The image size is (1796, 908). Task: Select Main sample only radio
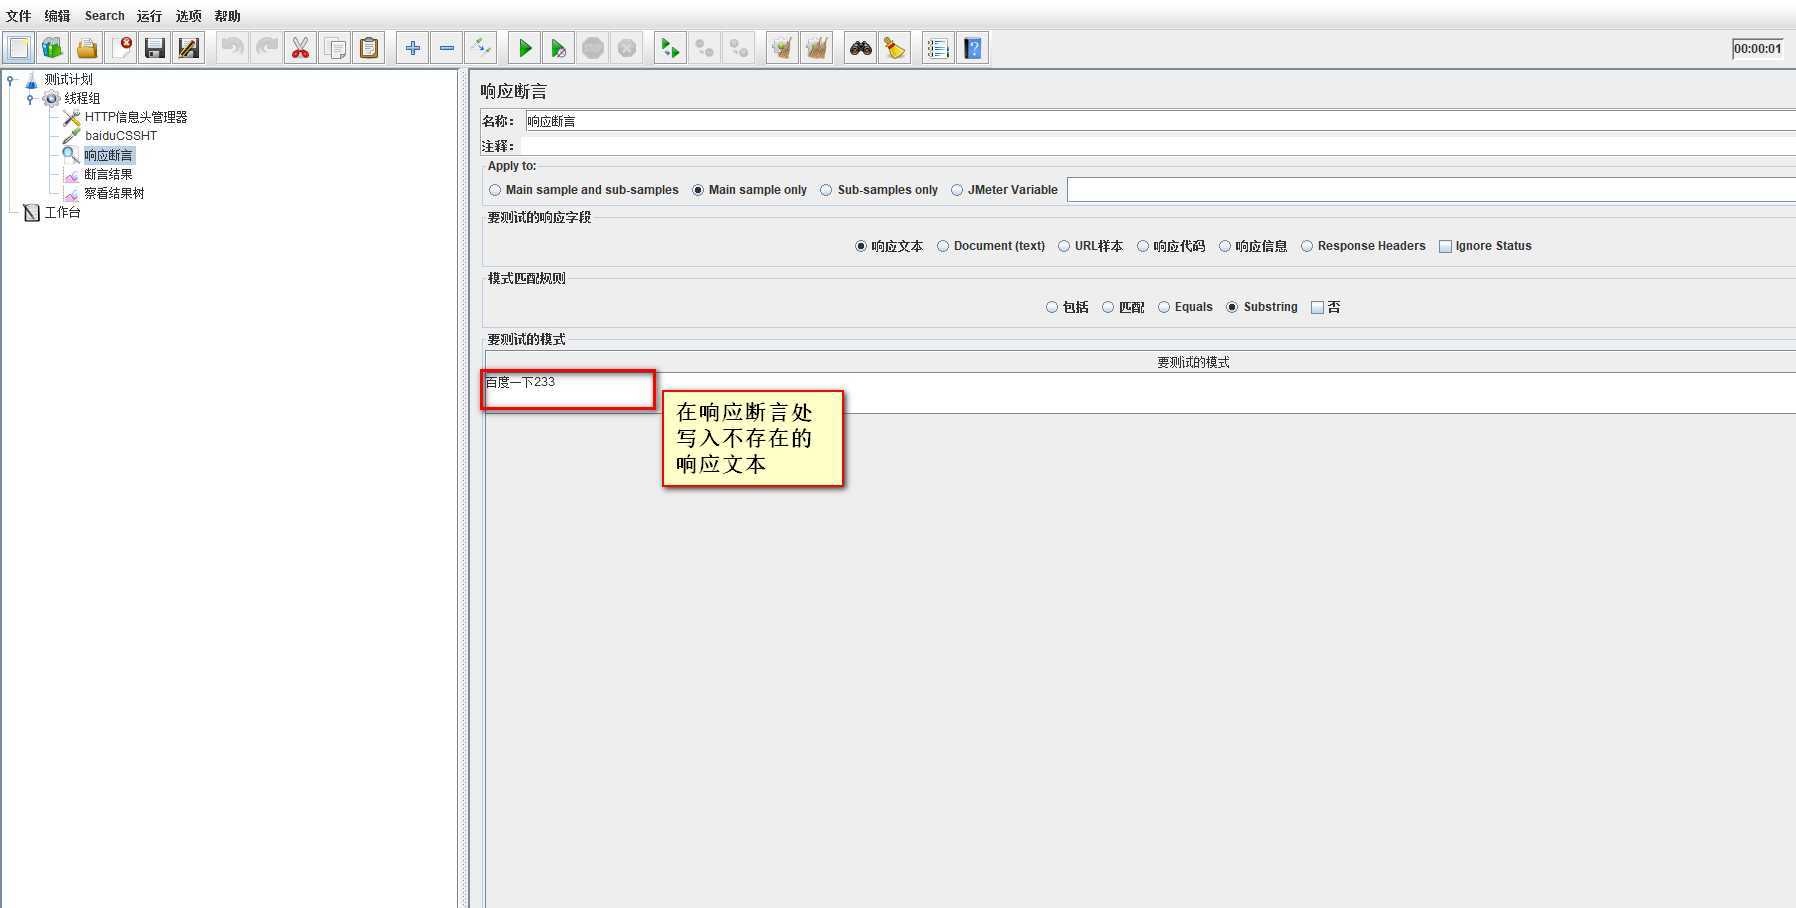pos(698,190)
